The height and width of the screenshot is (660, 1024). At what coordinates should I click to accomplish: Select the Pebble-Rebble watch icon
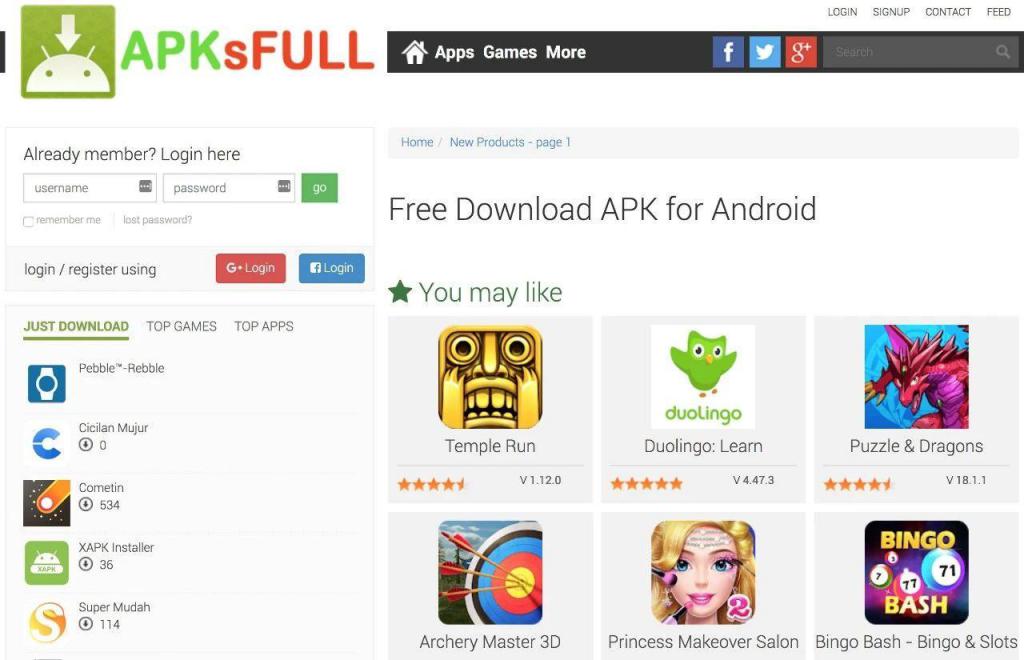tap(46, 383)
